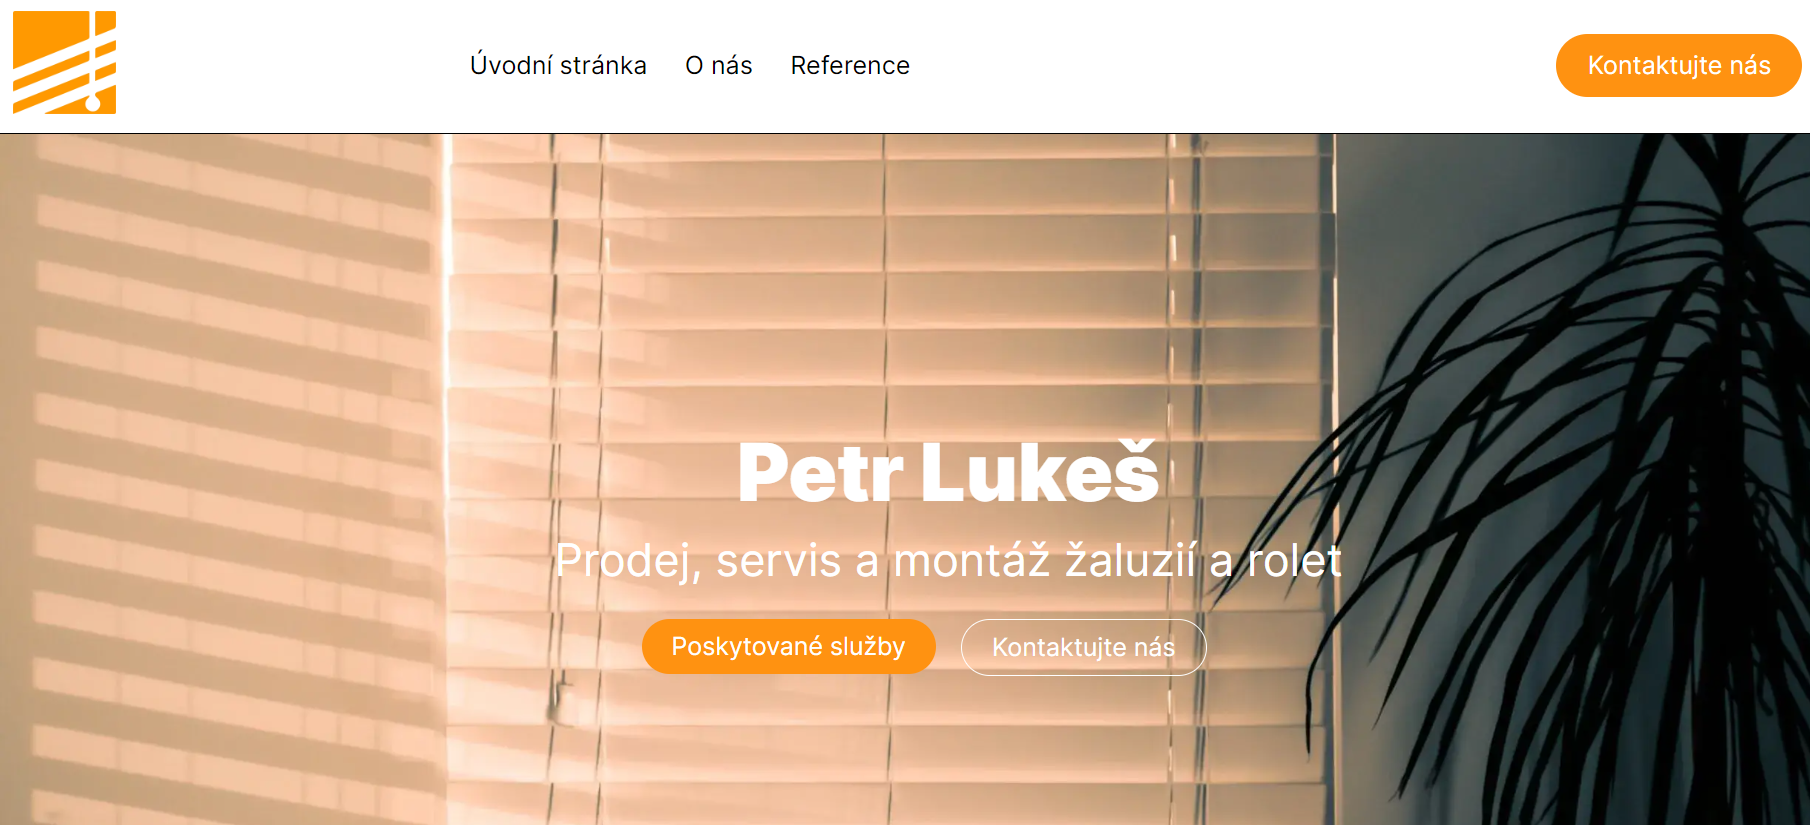The height and width of the screenshot is (825, 1810).
Task: Click the word Prodej in the subtitle
Action: [x=628, y=560]
